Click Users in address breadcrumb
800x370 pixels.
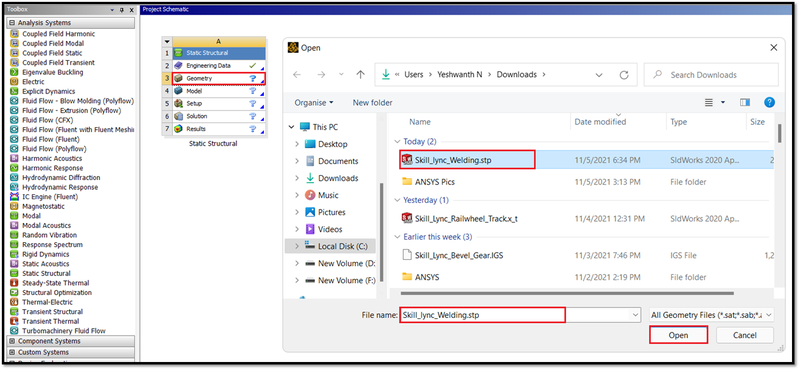[x=414, y=75]
